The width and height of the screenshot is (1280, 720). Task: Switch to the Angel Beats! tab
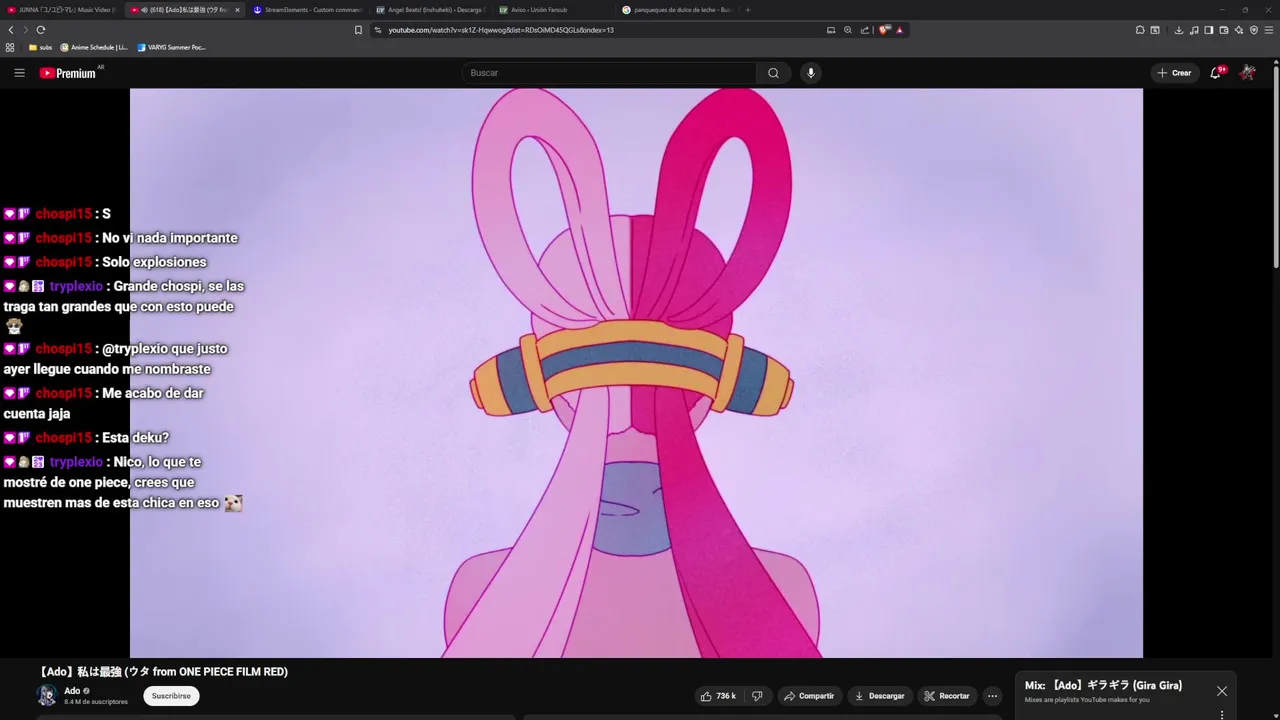tap(430, 10)
